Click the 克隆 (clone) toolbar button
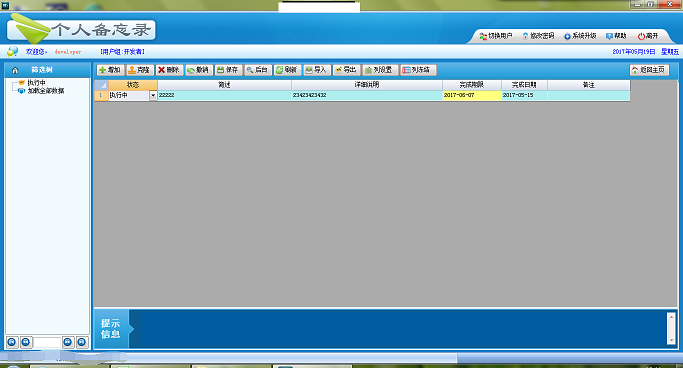Image resolution: width=683 pixels, height=368 pixels. [x=140, y=70]
